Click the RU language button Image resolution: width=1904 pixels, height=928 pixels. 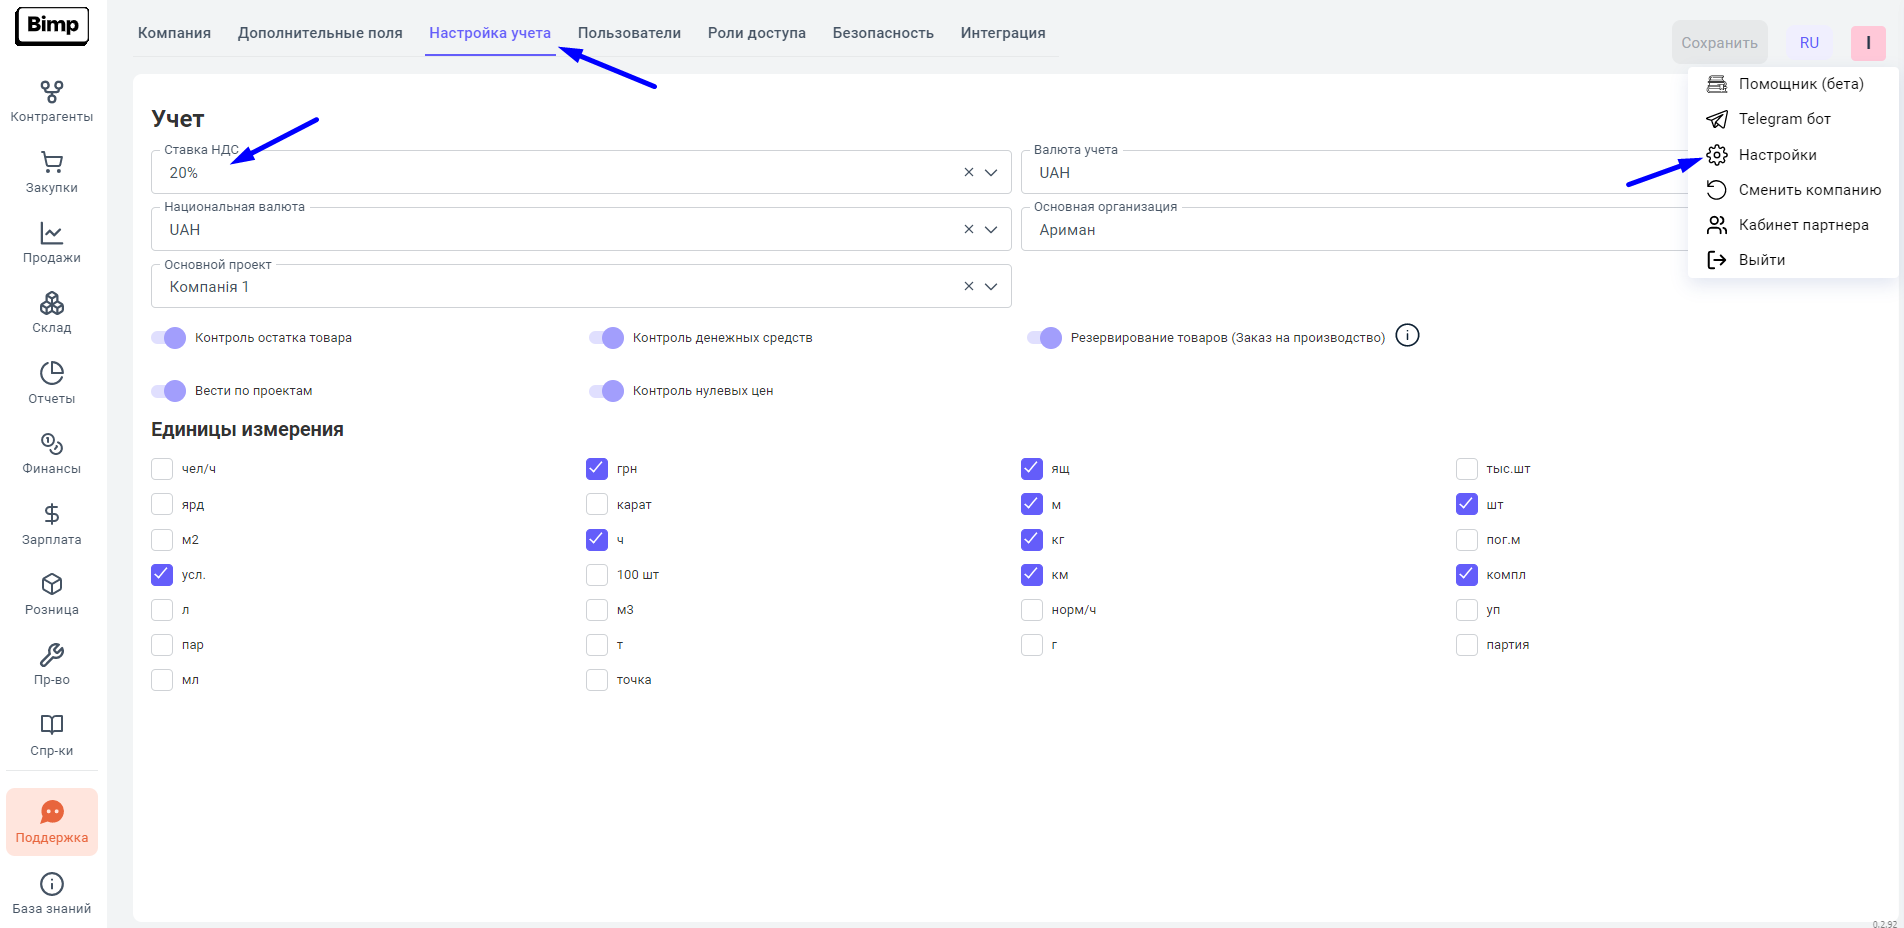pyautogui.click(x=1809, y=43)
